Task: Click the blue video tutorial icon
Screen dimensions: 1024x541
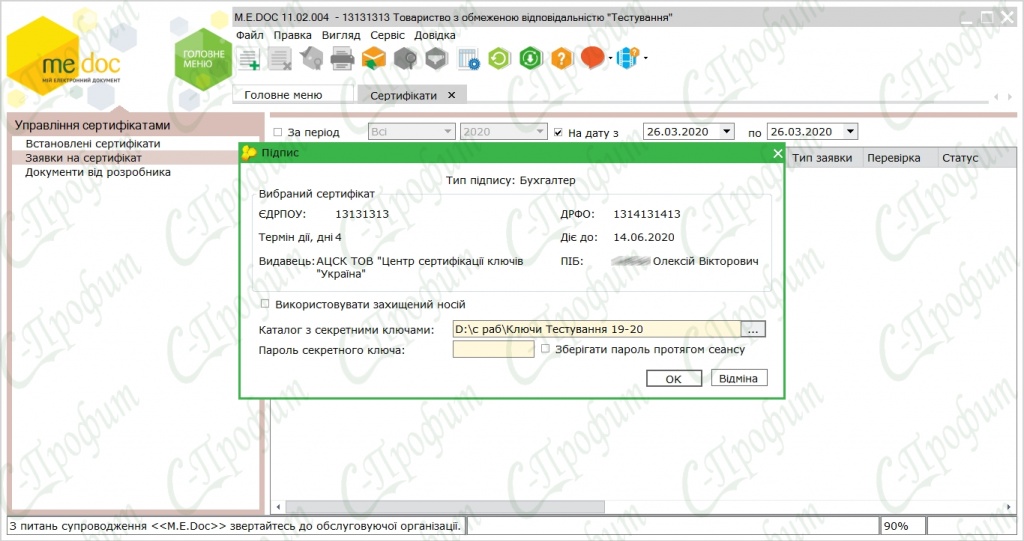Action: (x=627, y=58)
